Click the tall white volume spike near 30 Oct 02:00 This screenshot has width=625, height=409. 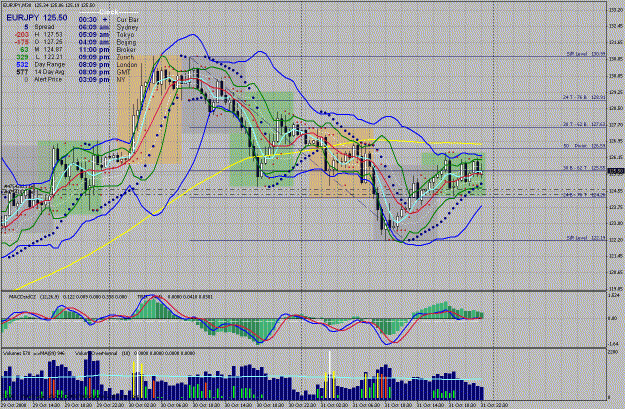138,376
